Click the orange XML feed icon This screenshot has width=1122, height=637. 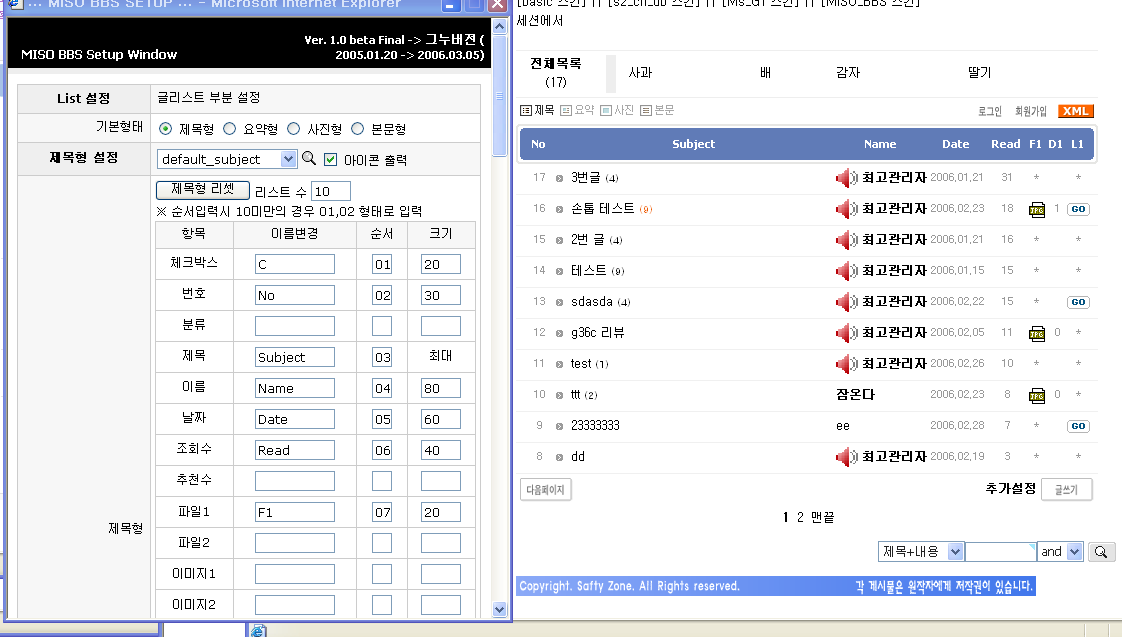click(1076, 111)
